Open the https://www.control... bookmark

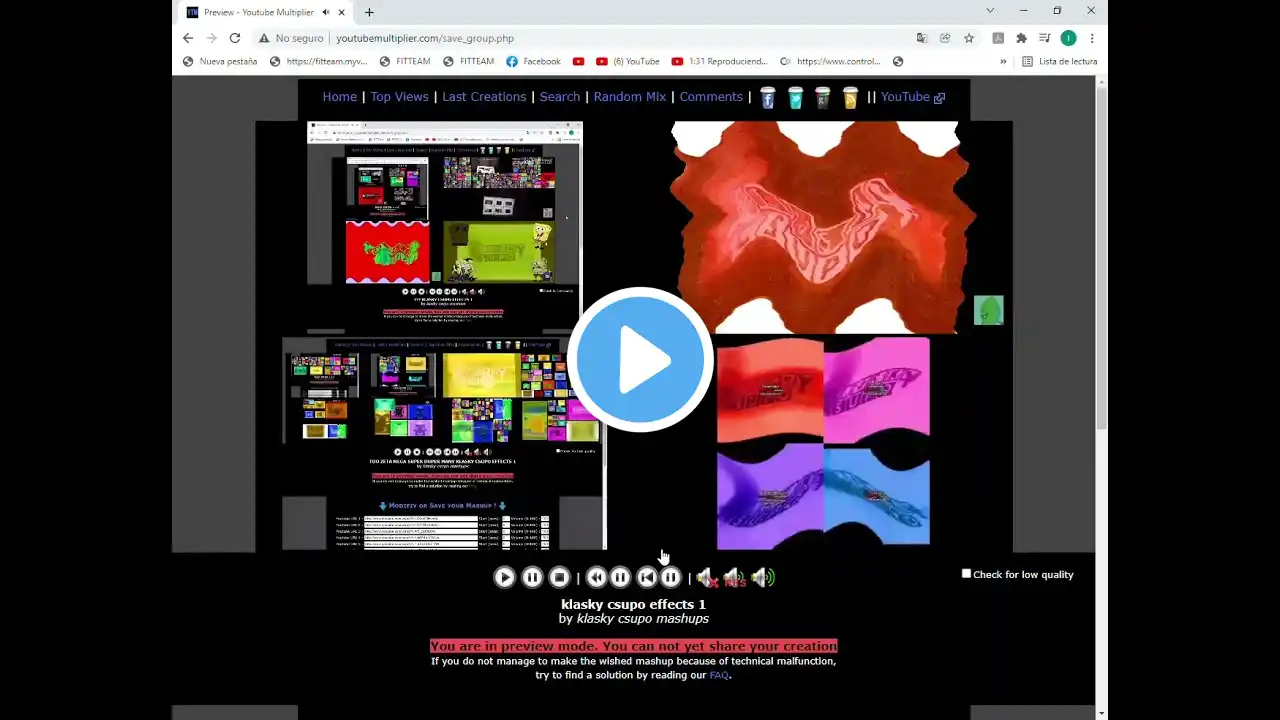coord(830,61)
